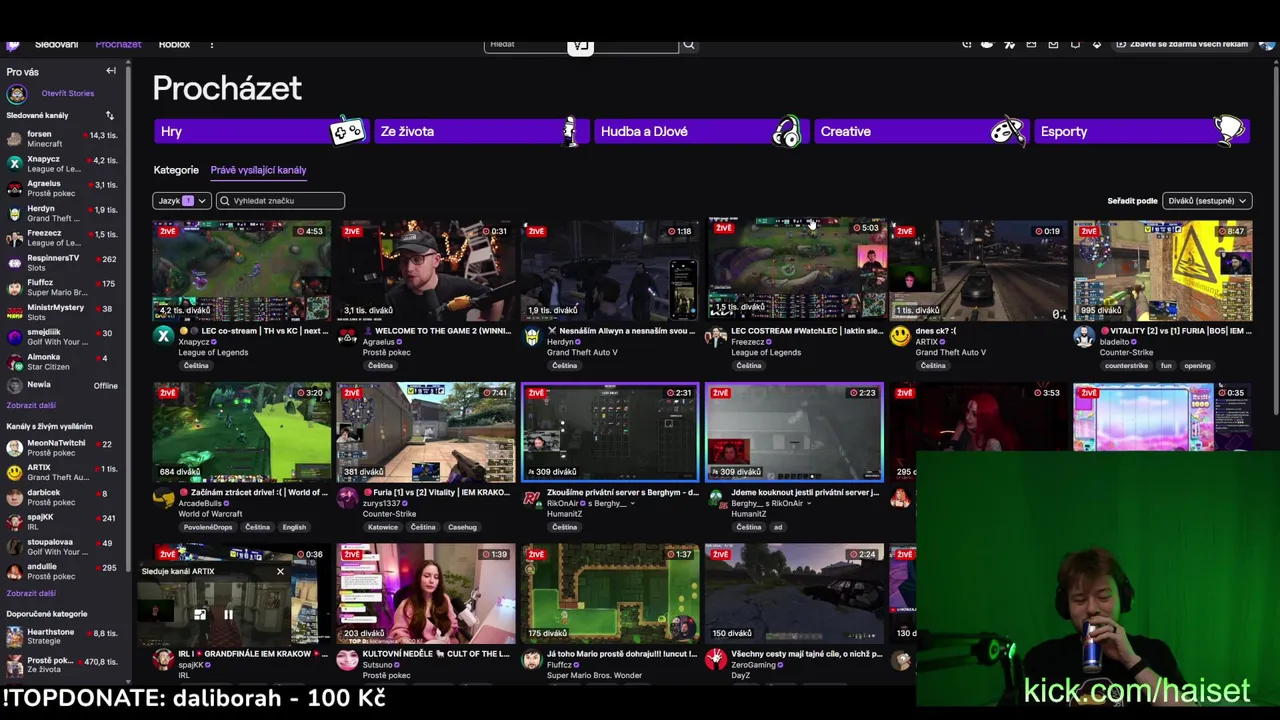This screenshot has height=720, width=1280.
Task: Click the Zbavte se zdarma všech reklam button
Action: pyautogui.click(x=1182, y=44)
